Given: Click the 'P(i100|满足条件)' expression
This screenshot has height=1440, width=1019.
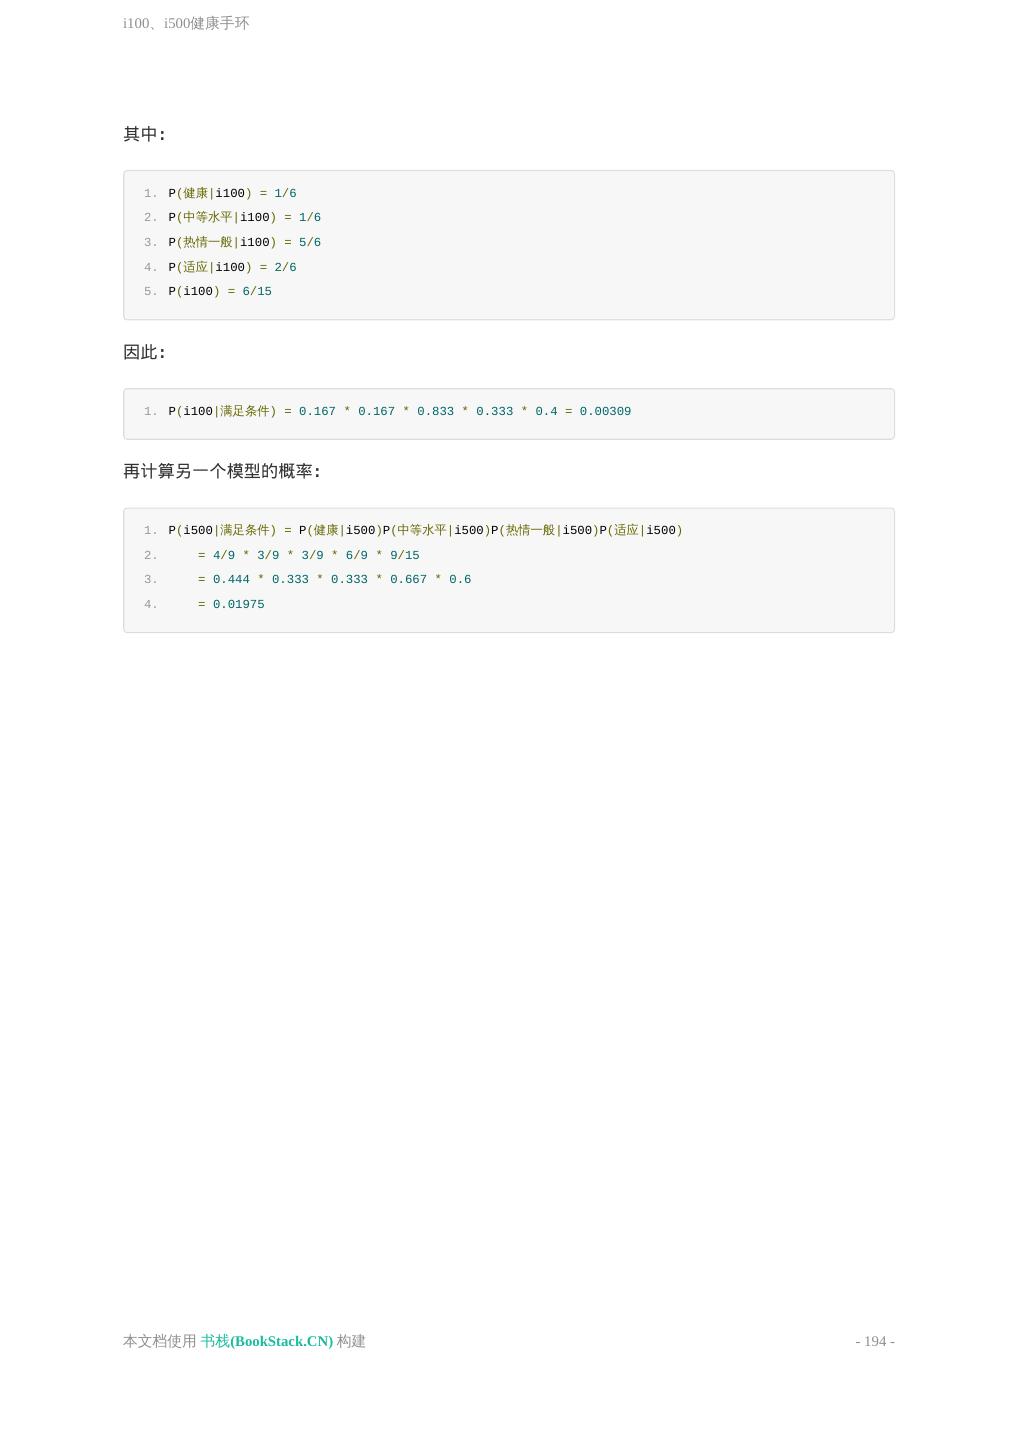Looking at the screenshot, I should click(222, 411).
